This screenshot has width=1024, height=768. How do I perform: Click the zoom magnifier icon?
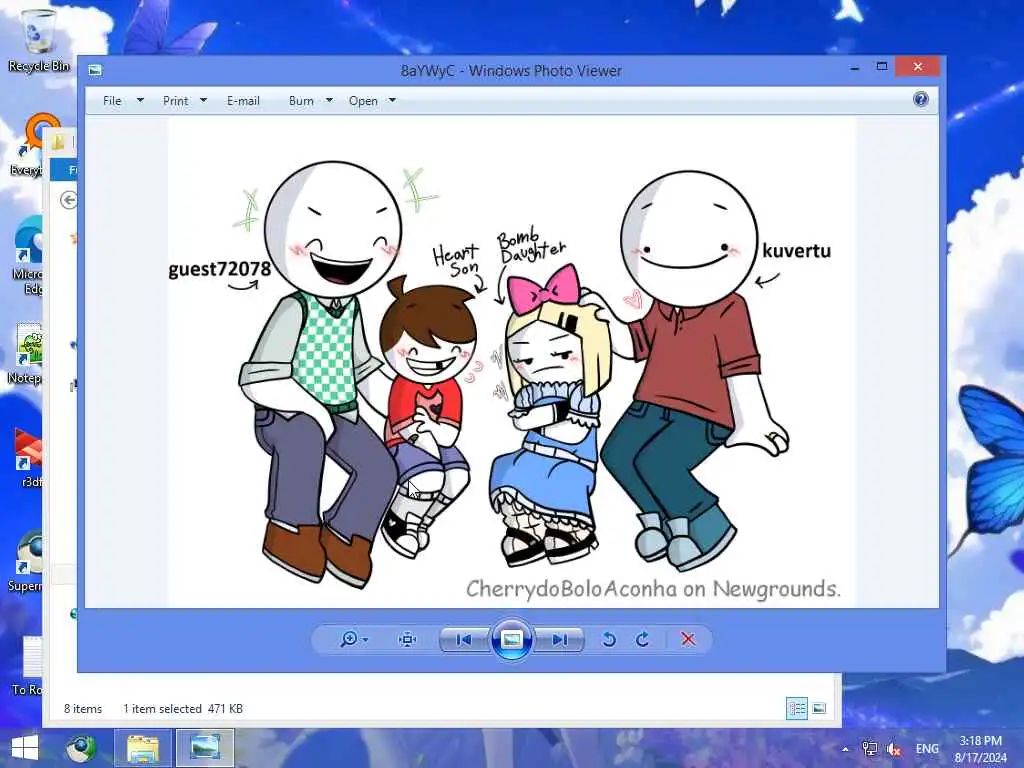point(349,639)
